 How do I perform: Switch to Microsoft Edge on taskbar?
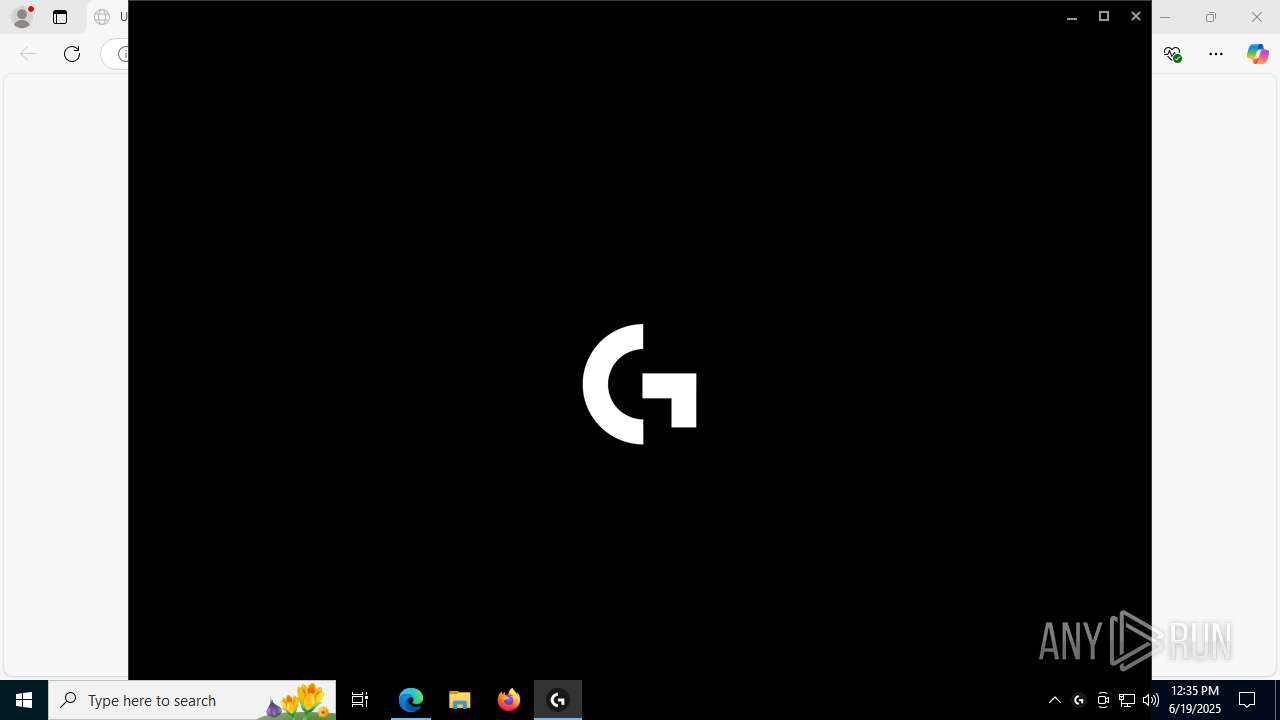tap(411, 700)
